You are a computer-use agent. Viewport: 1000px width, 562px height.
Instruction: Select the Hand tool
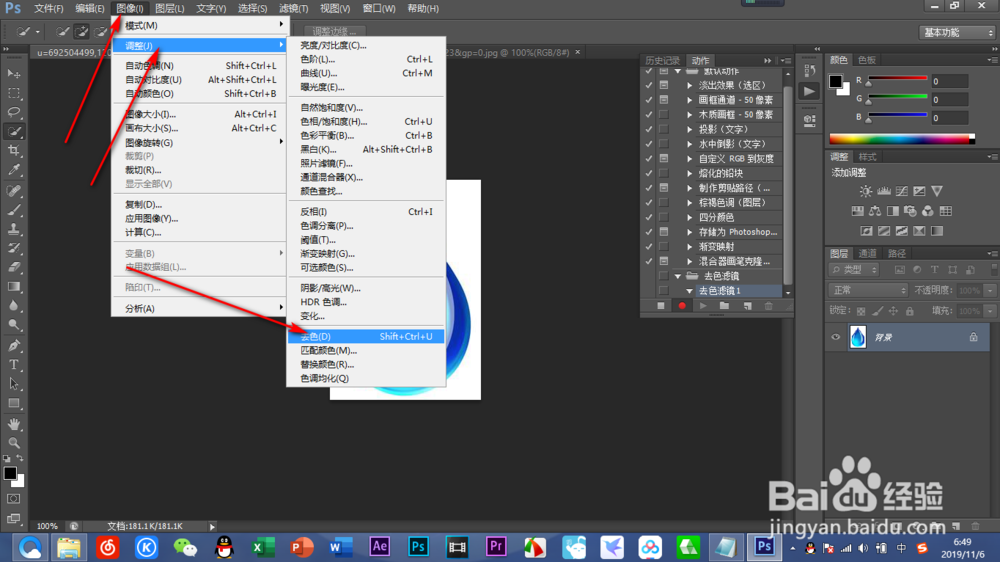(x=13, y=424)
